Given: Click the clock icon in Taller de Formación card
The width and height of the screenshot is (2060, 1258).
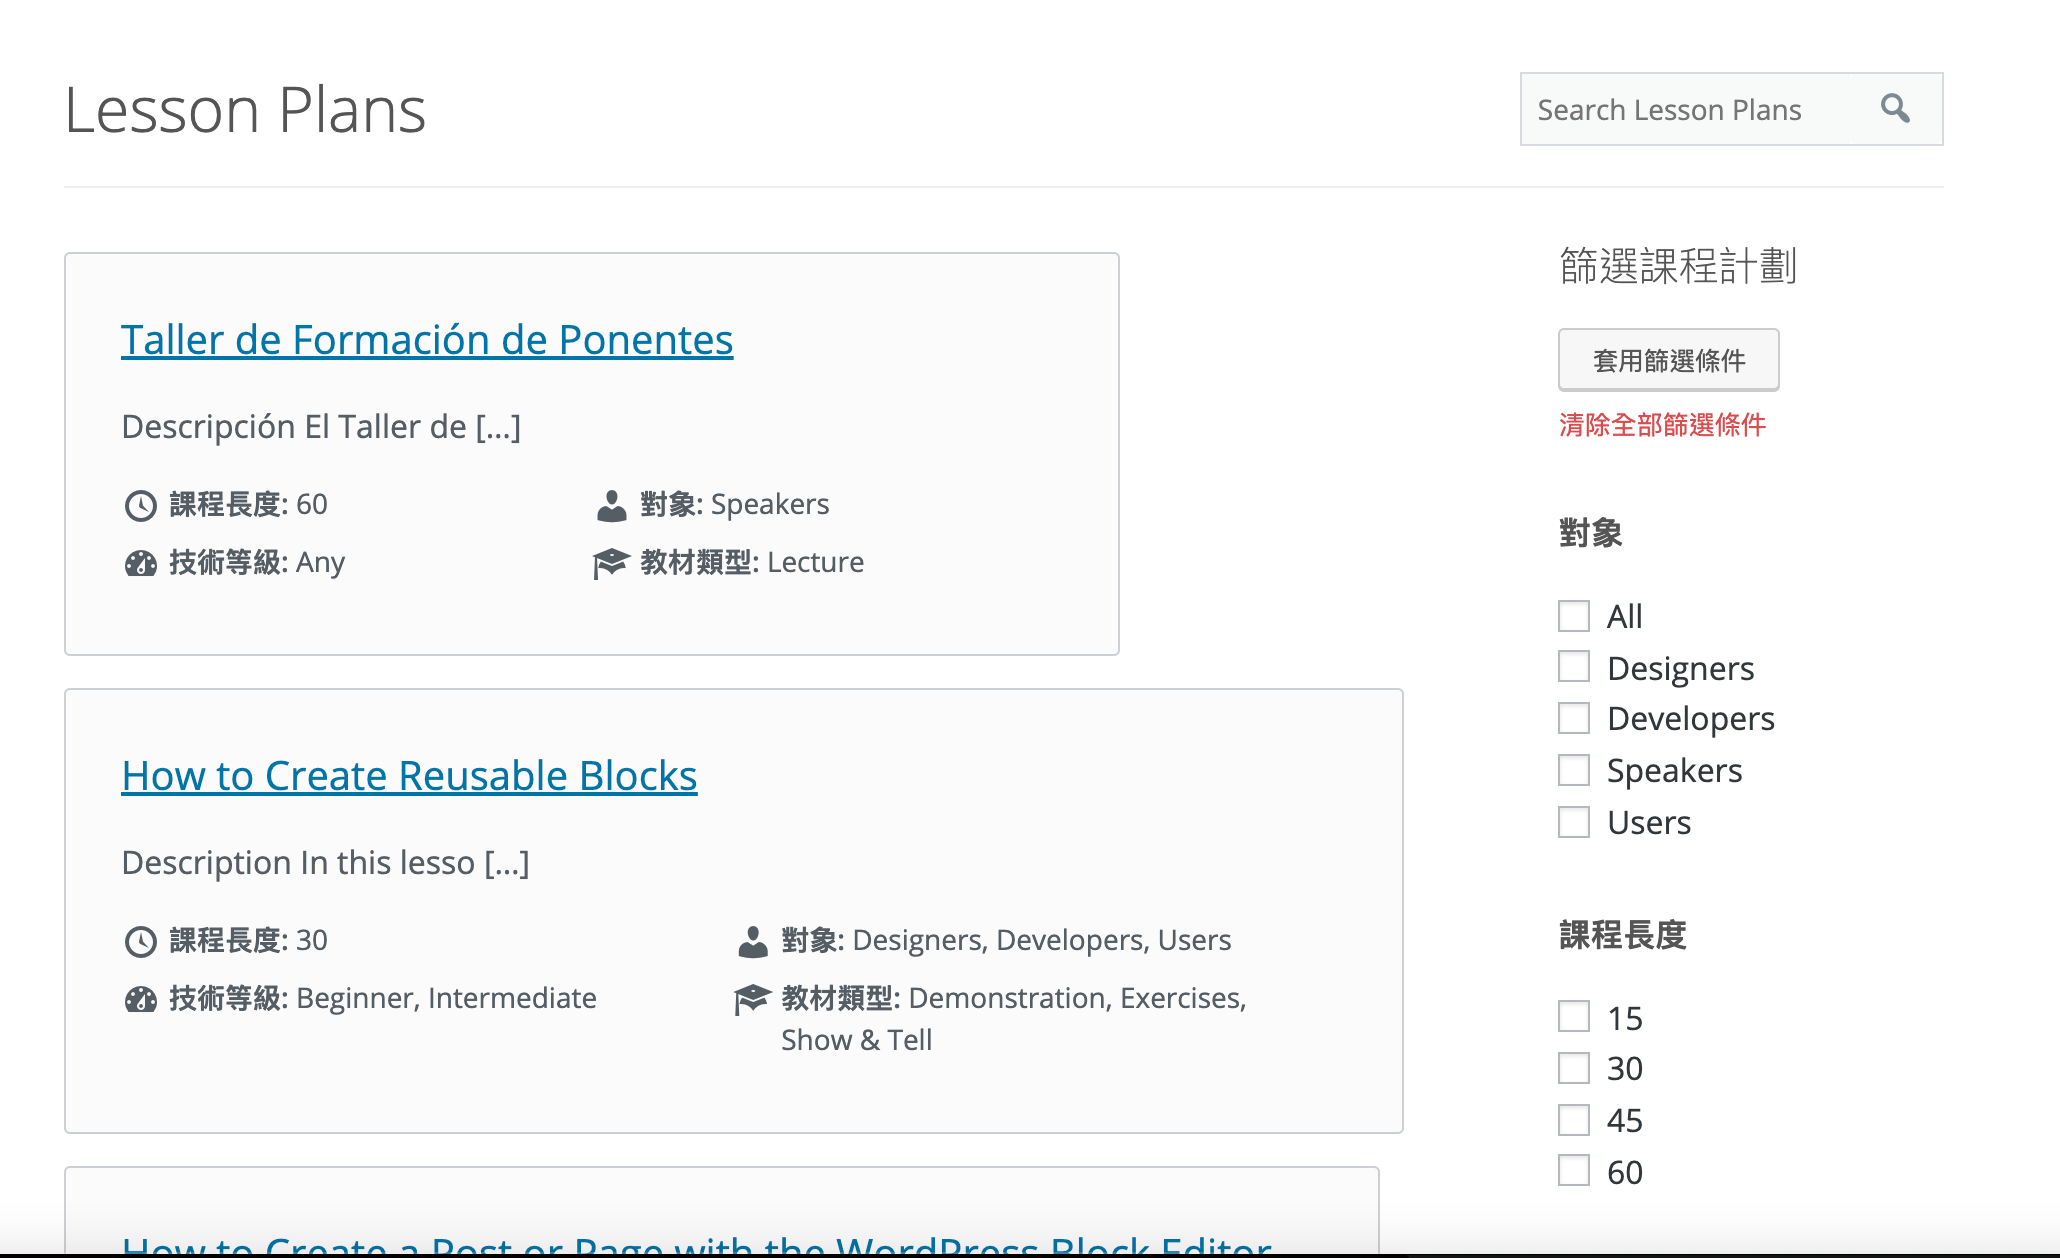Looking at the screenshot, I should (x=140, y=505).
